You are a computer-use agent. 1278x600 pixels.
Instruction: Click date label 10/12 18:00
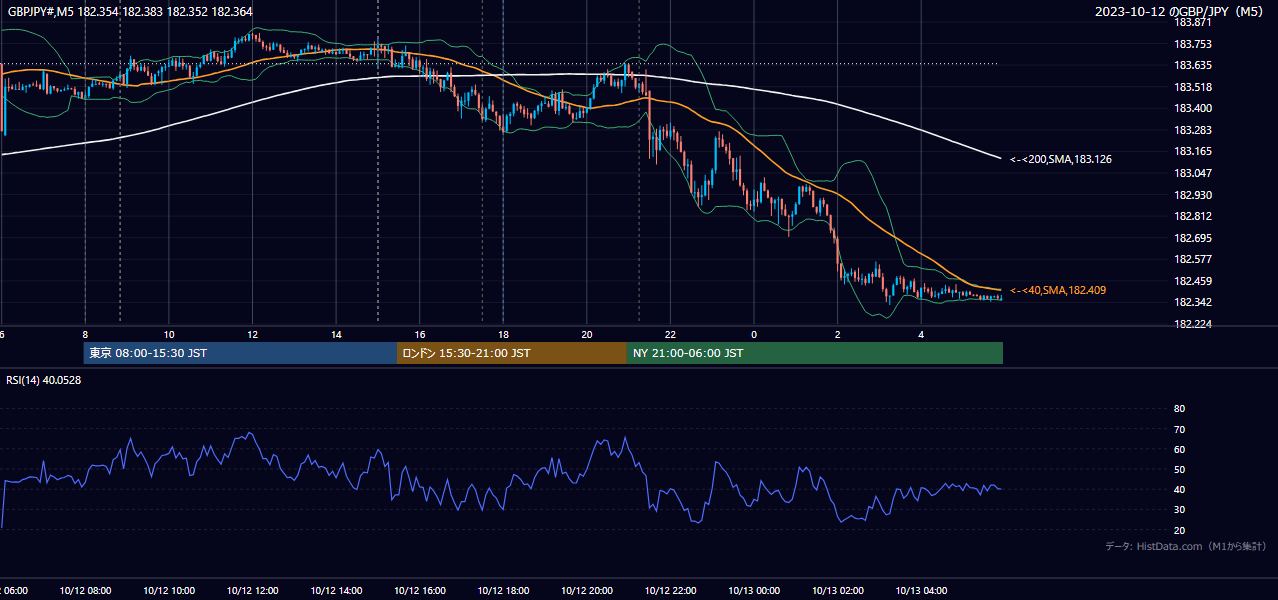503,591
